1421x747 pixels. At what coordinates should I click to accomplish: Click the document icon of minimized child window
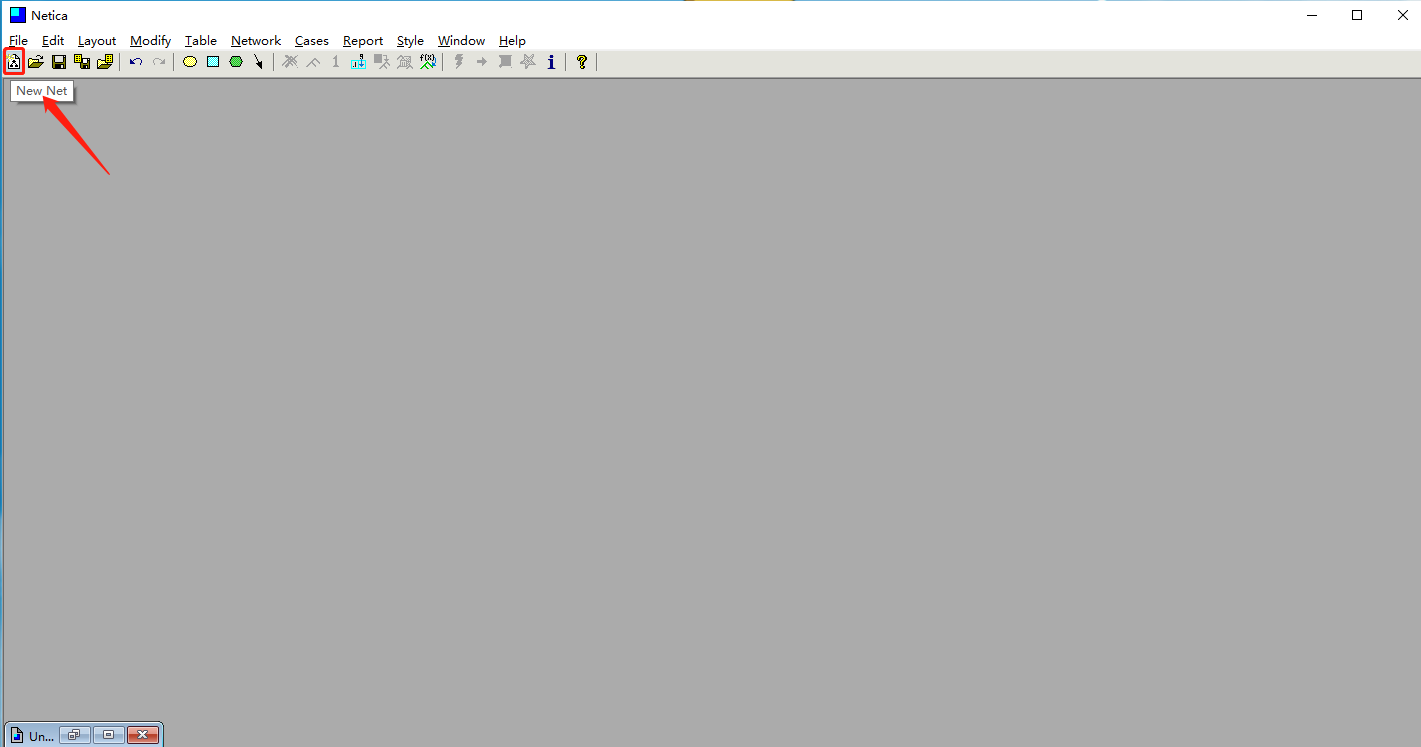click(17, 735)
